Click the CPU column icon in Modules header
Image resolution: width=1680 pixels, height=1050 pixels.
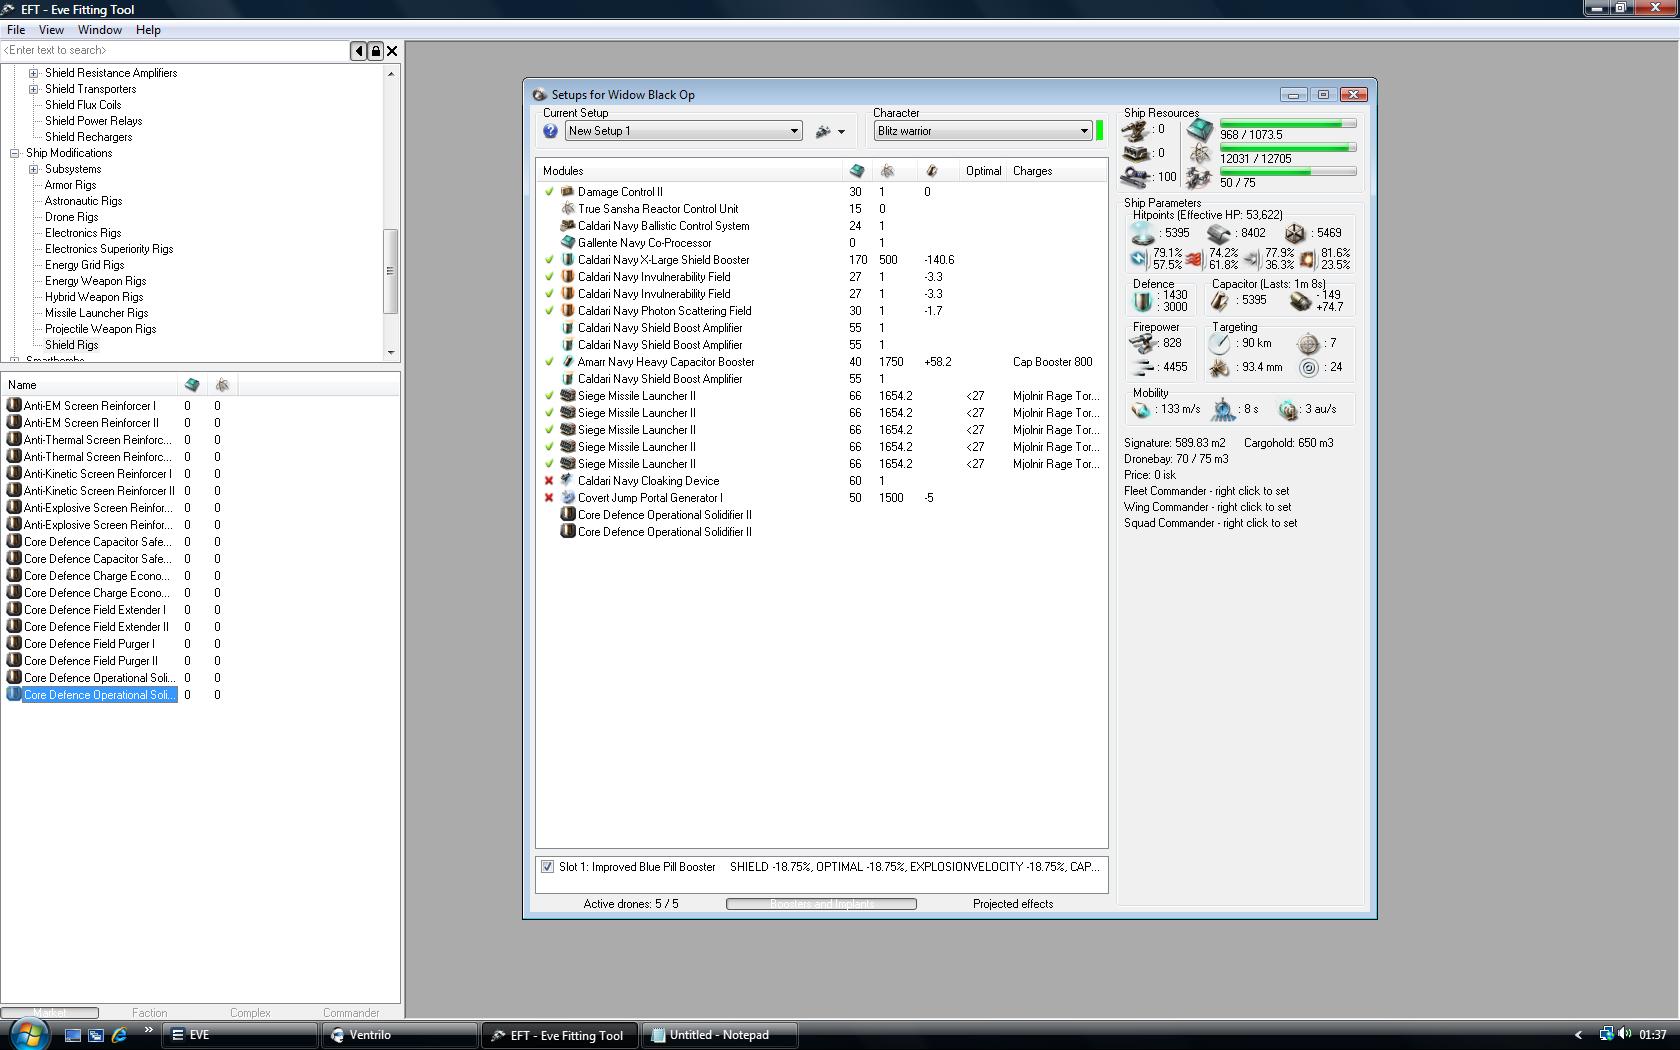(x=856, y=171)
